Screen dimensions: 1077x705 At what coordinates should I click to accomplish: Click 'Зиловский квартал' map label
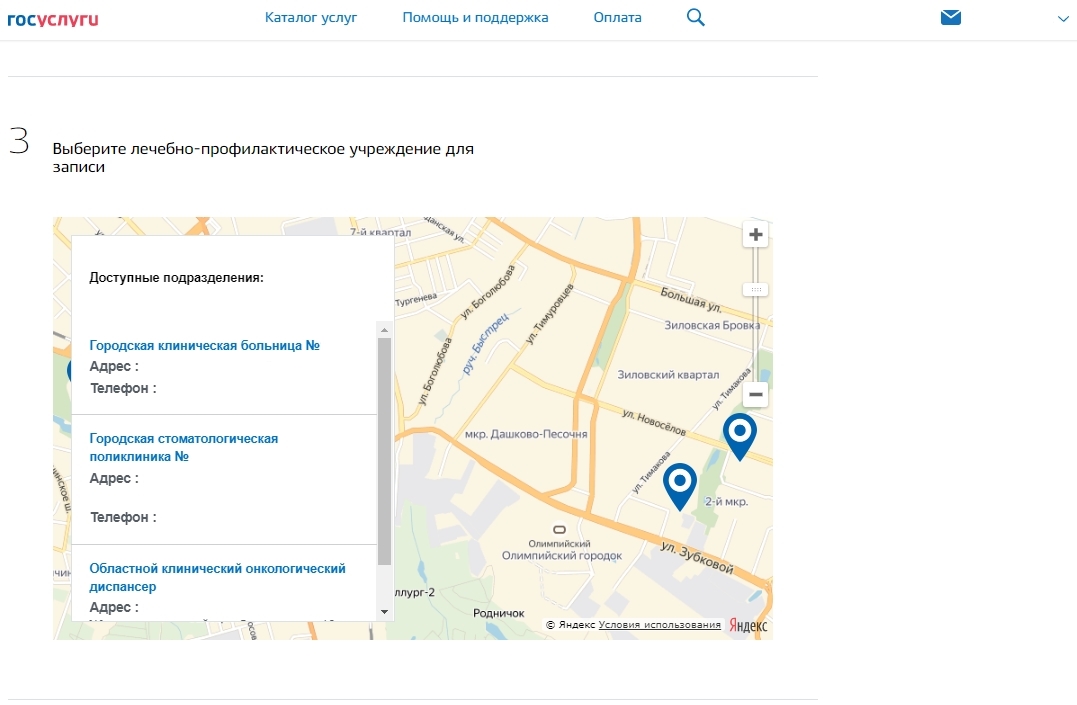(668, 374)
